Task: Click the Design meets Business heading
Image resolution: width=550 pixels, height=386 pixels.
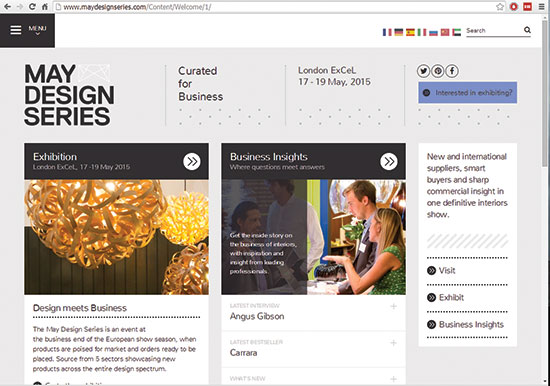Action: point(80,308)
